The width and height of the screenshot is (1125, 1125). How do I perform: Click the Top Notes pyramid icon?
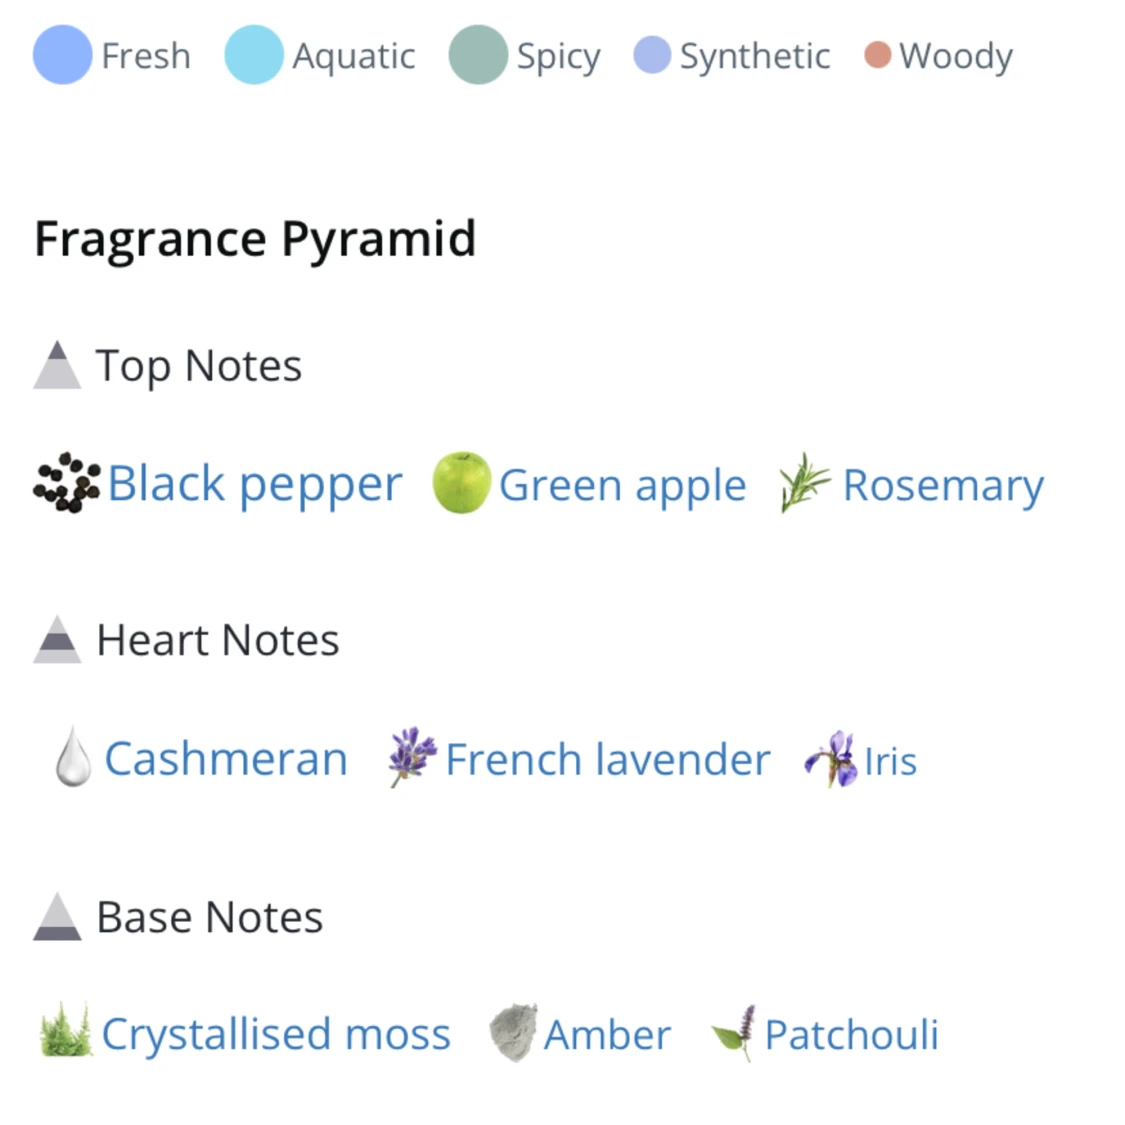click(57, 365)
